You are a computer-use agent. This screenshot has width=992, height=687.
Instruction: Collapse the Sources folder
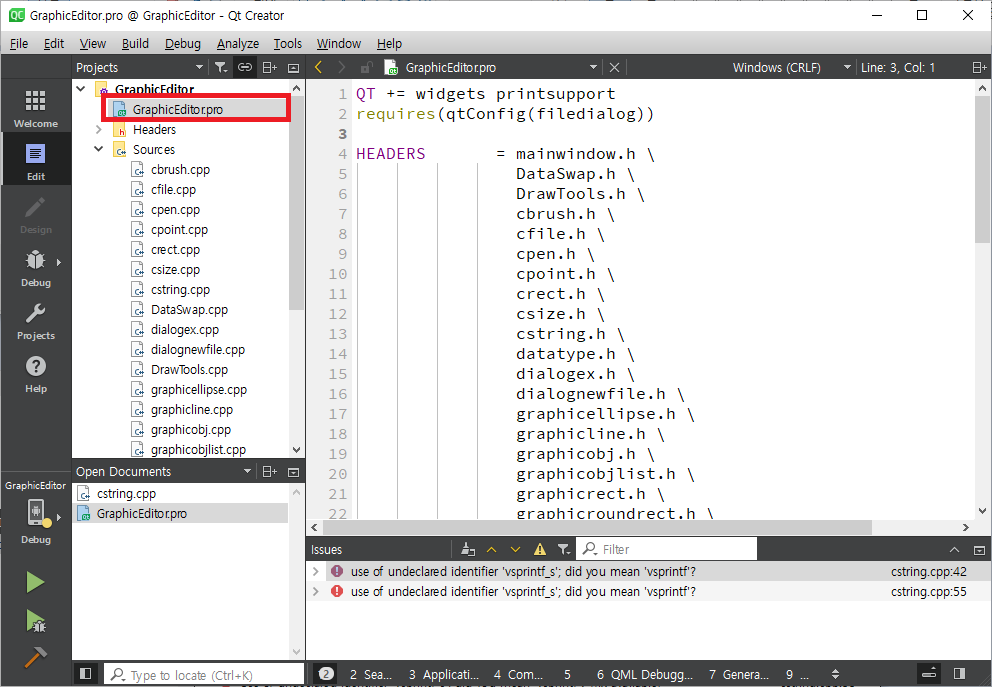tap(99, 149)
